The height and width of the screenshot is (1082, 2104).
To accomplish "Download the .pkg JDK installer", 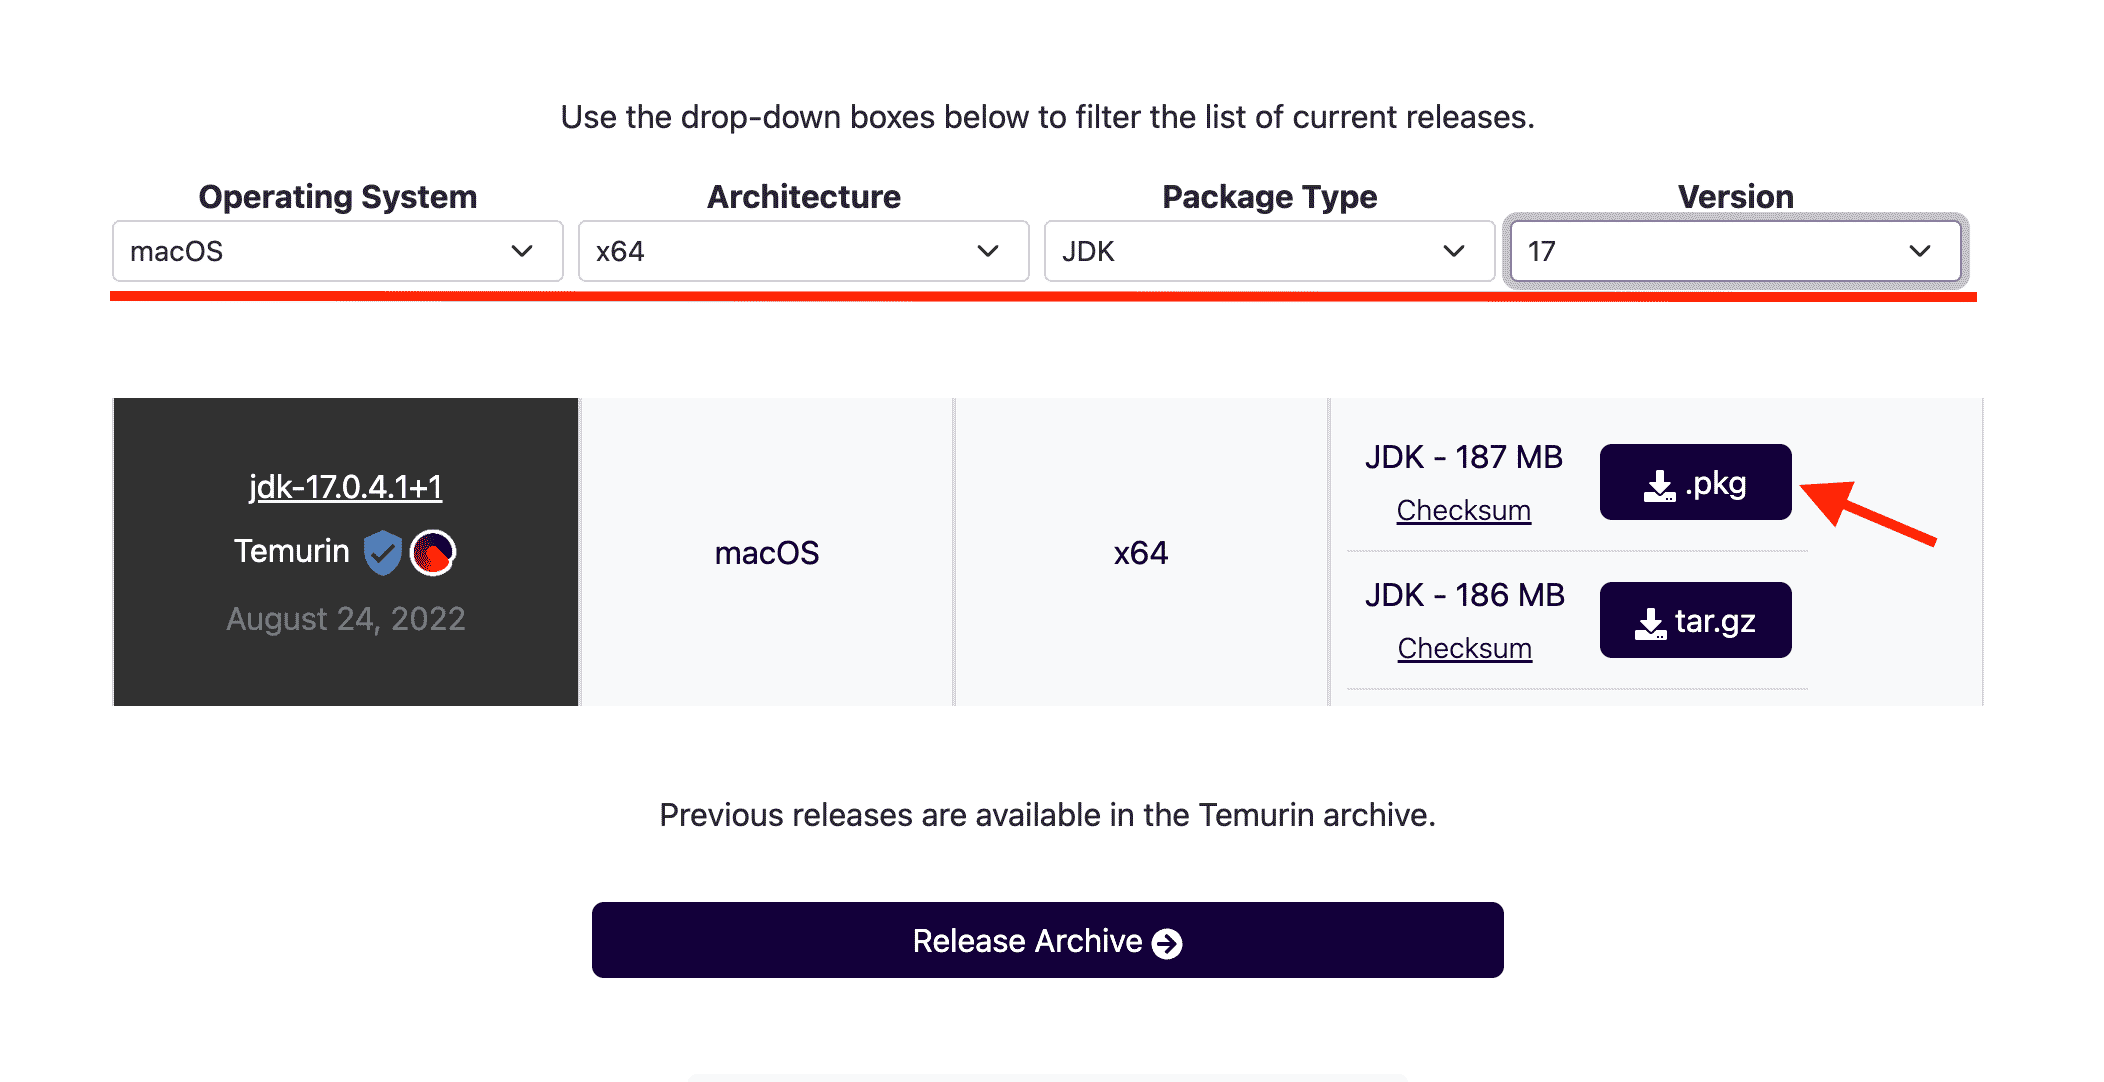I will click(x=1695, y=483).
